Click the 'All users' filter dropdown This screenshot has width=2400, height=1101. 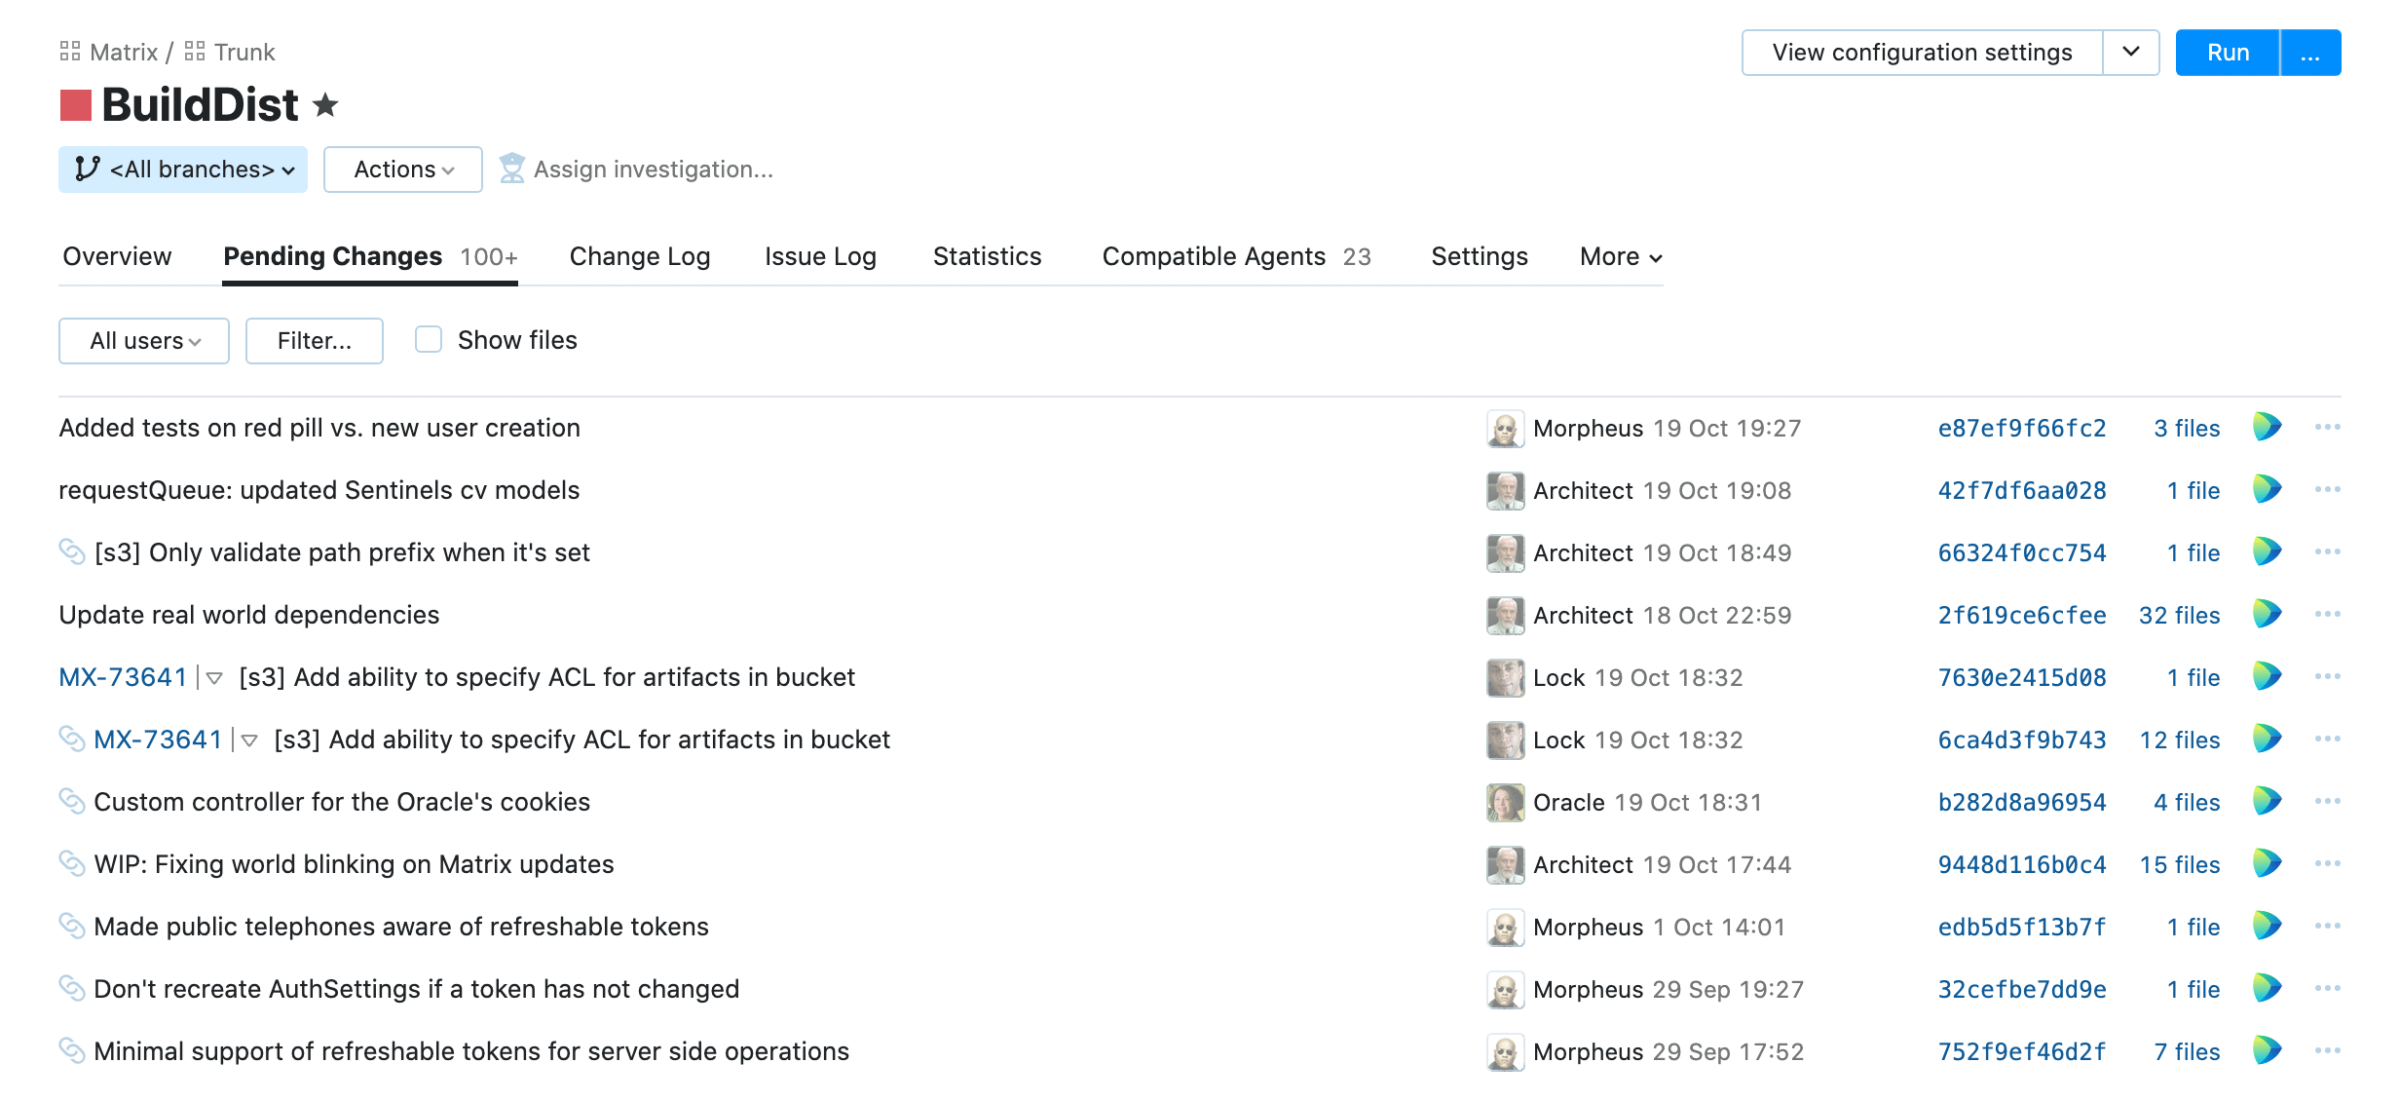141,340
